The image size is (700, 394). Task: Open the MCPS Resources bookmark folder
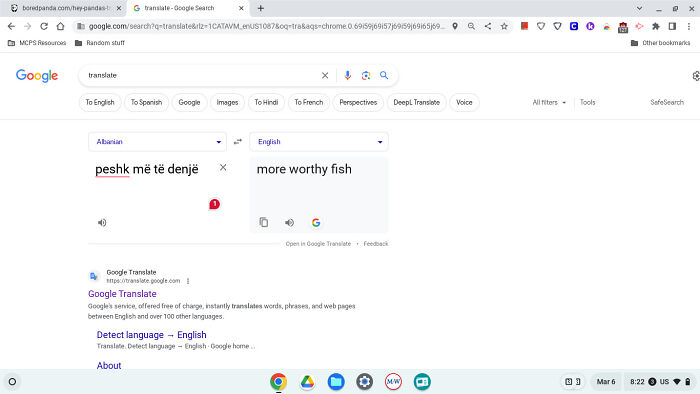tap(37, 43)
